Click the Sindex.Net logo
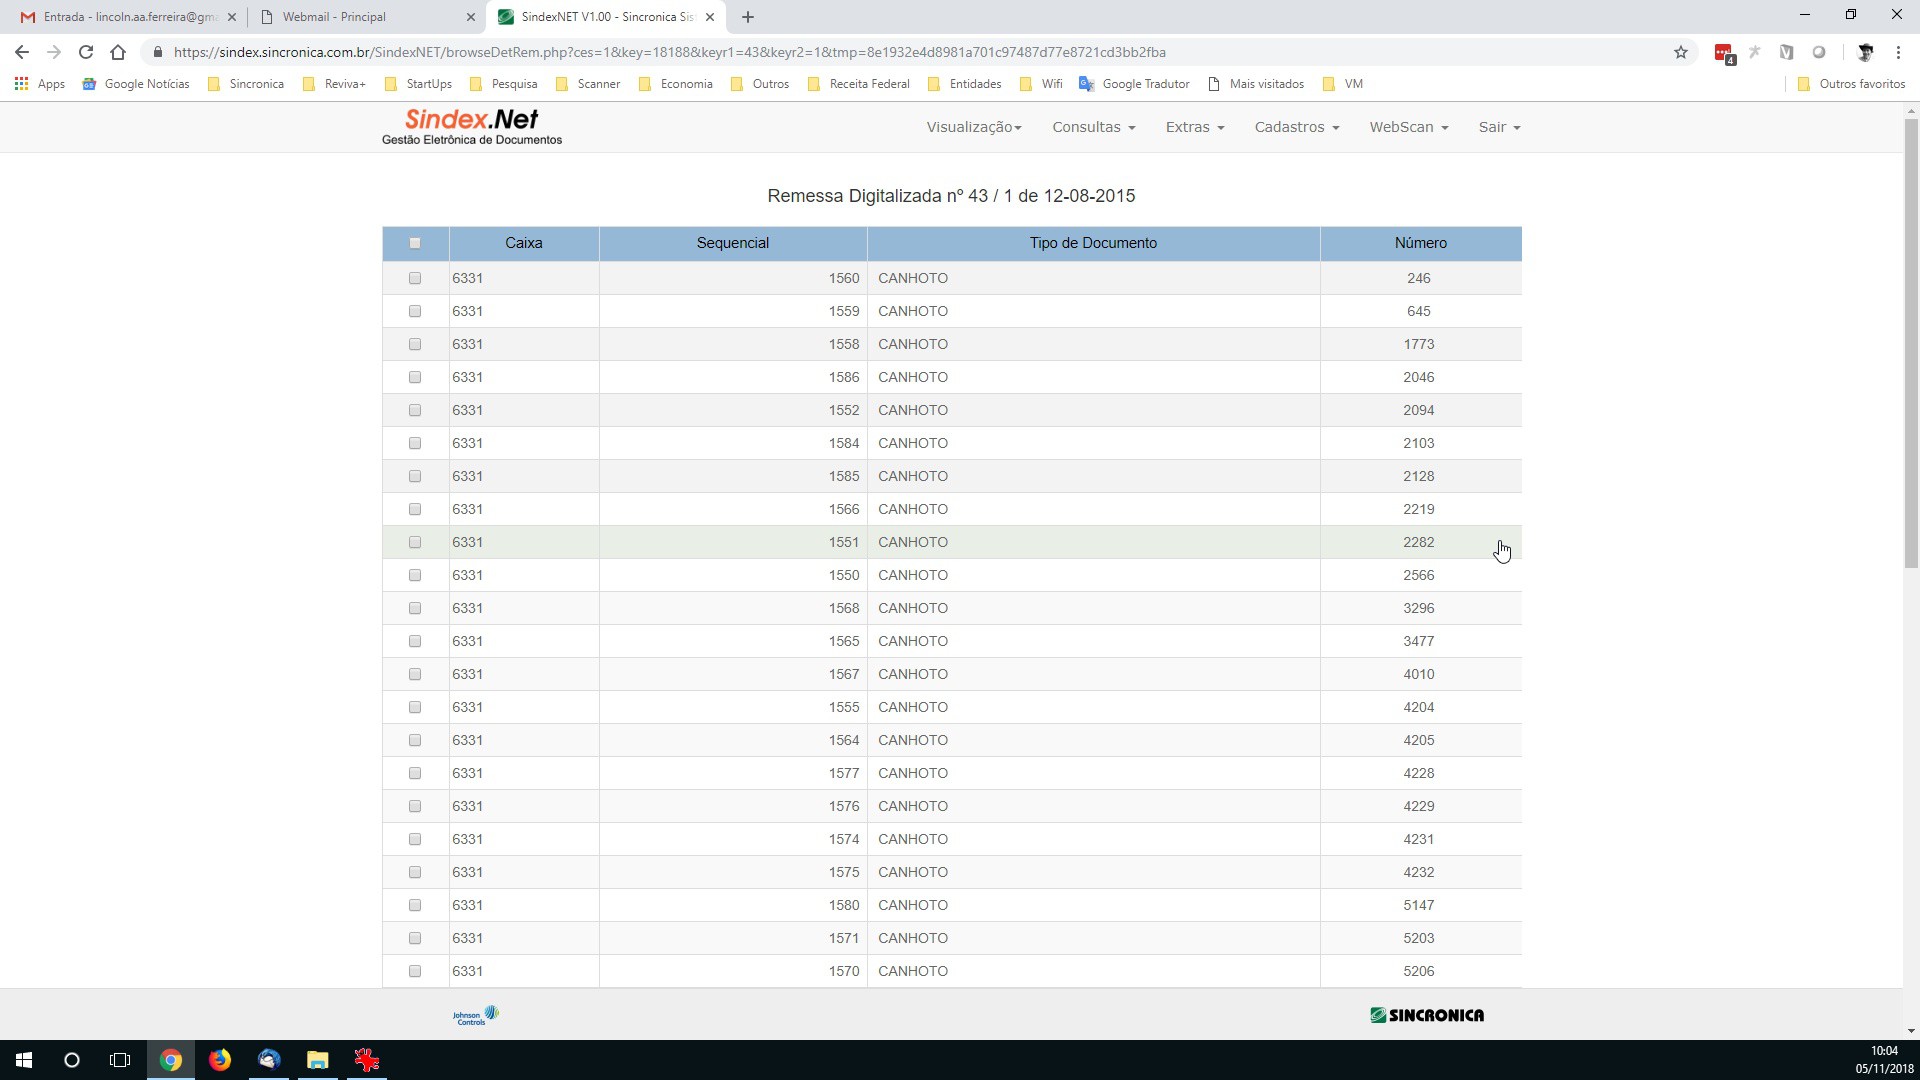1920x1080 pixels. pyautogui.click(x=471, y=127)
